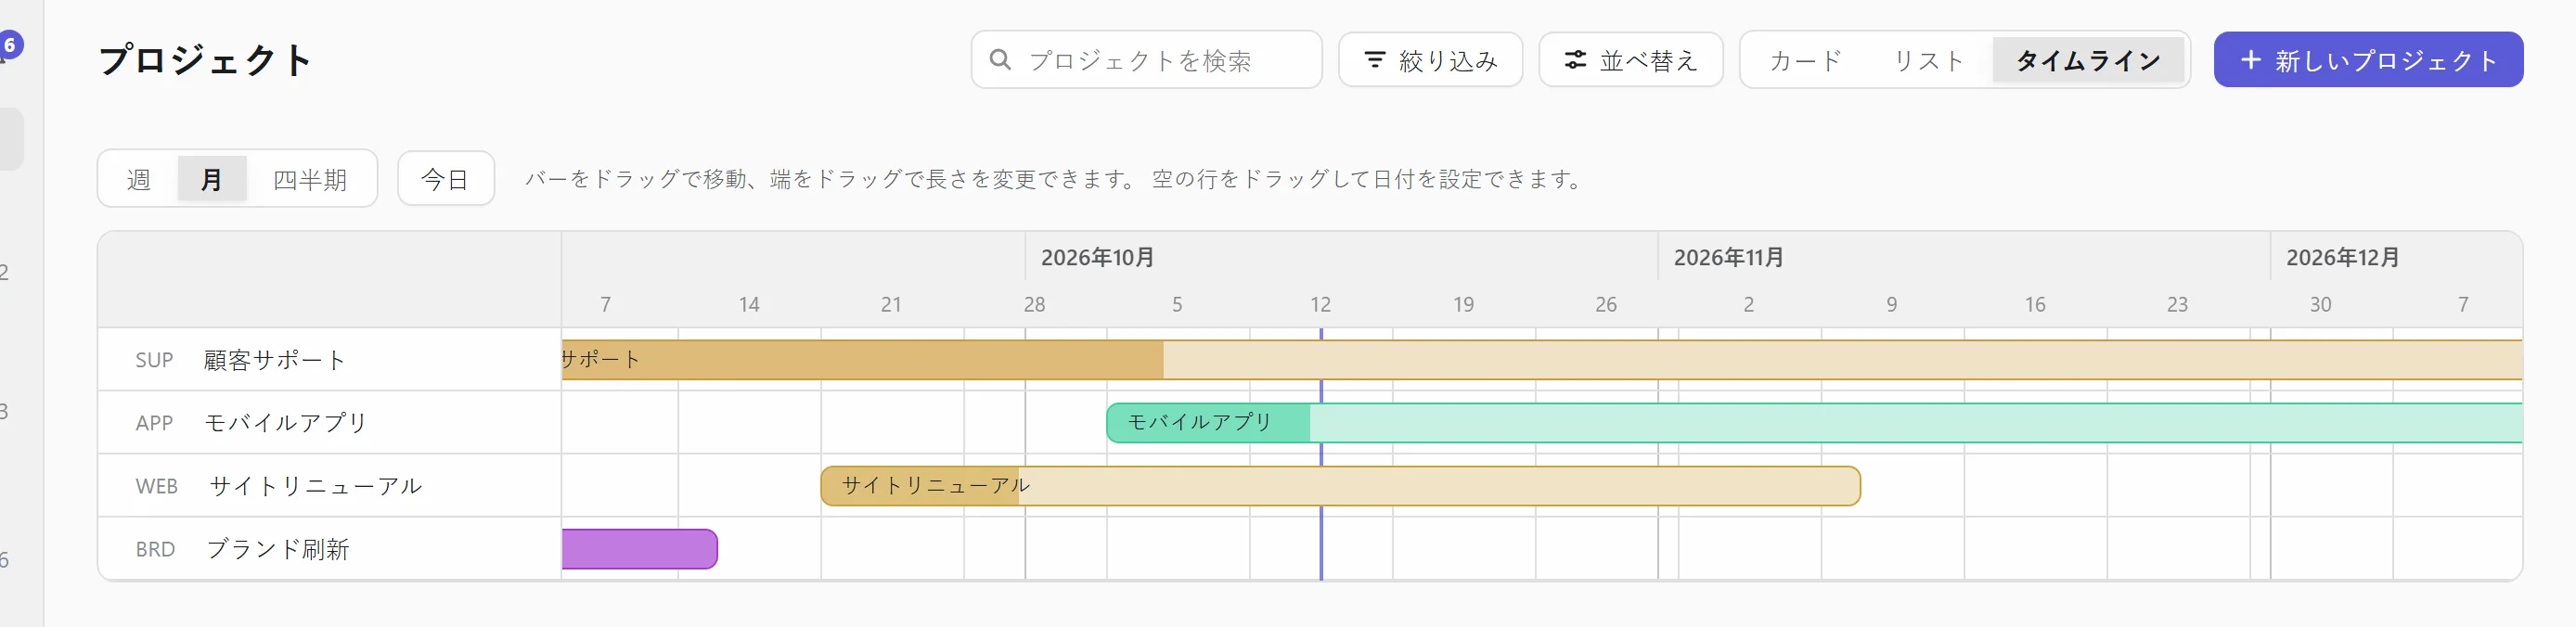
Task: Select the サイトリニューアル project row label
Action: click(315, 486)
